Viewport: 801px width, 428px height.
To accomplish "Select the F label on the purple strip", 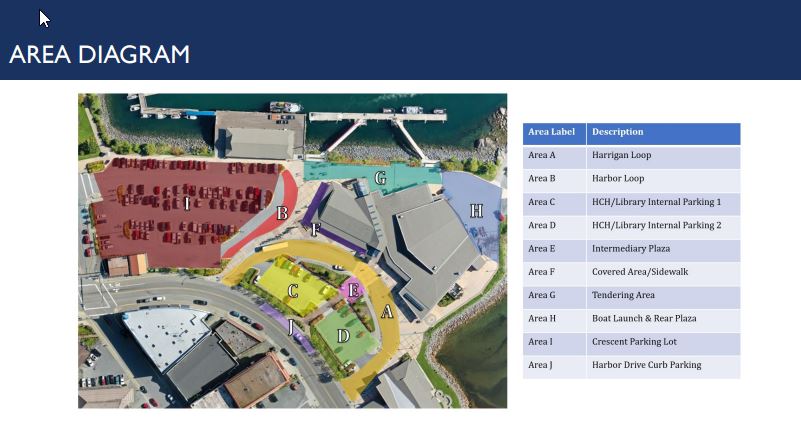I will click(x=316, y=230).
